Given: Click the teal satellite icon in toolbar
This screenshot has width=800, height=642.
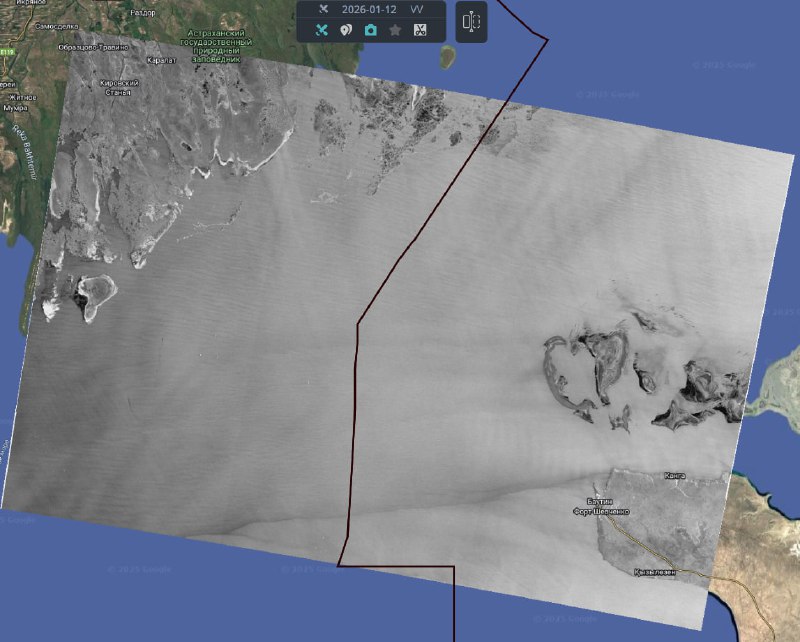Looking at the screenshot, I should click(x=322, y=30).
